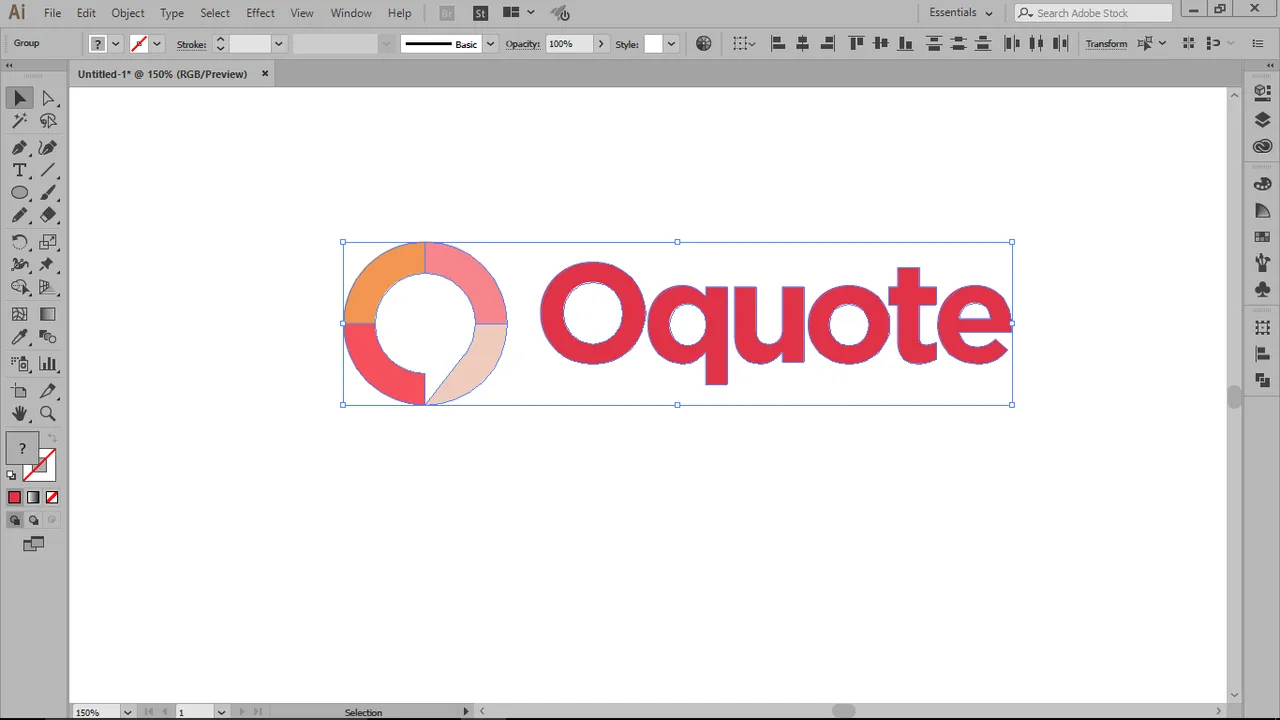Open the Symbols (club) panel

[x=1262, y=289]
